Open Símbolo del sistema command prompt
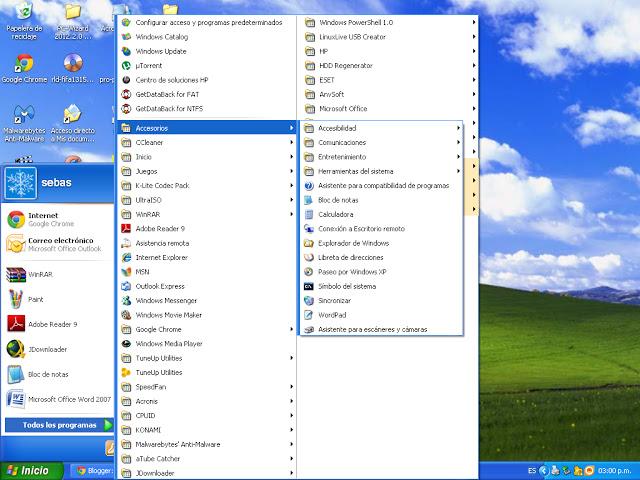Screen dimensions: 640x480 click(346, 286)
